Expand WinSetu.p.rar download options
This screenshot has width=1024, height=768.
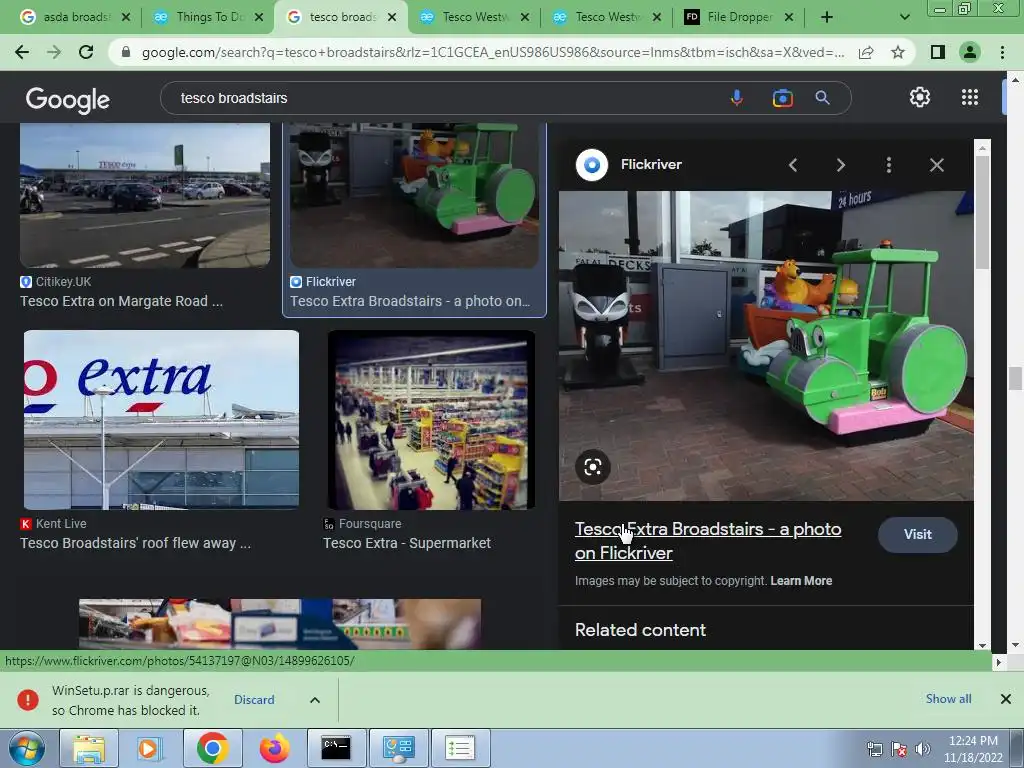pyautogui.click(x=315, y=700)
